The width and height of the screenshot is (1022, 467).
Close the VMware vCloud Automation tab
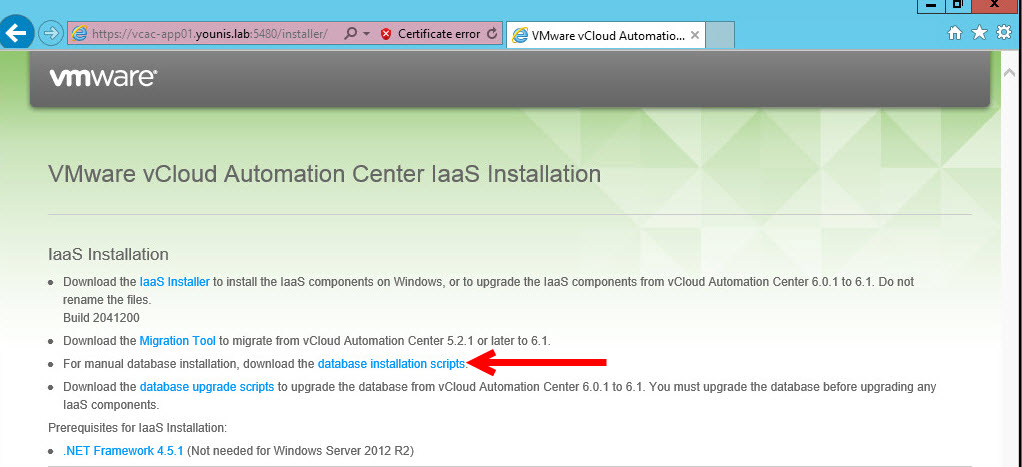coord(696,35)
